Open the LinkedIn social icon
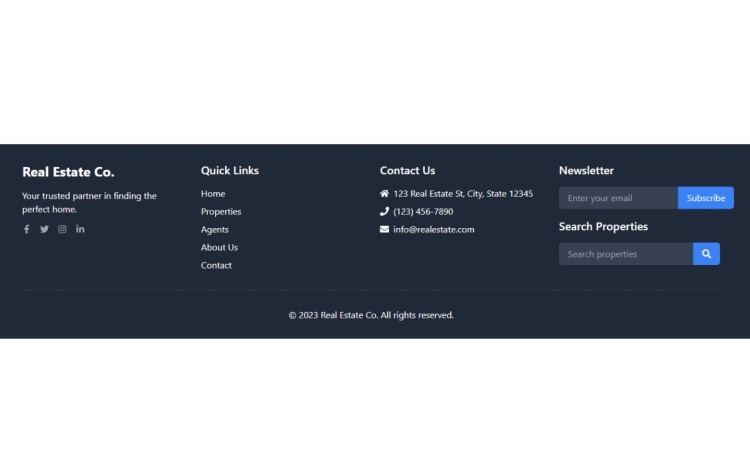750x469 pixels. pos(80,229)
